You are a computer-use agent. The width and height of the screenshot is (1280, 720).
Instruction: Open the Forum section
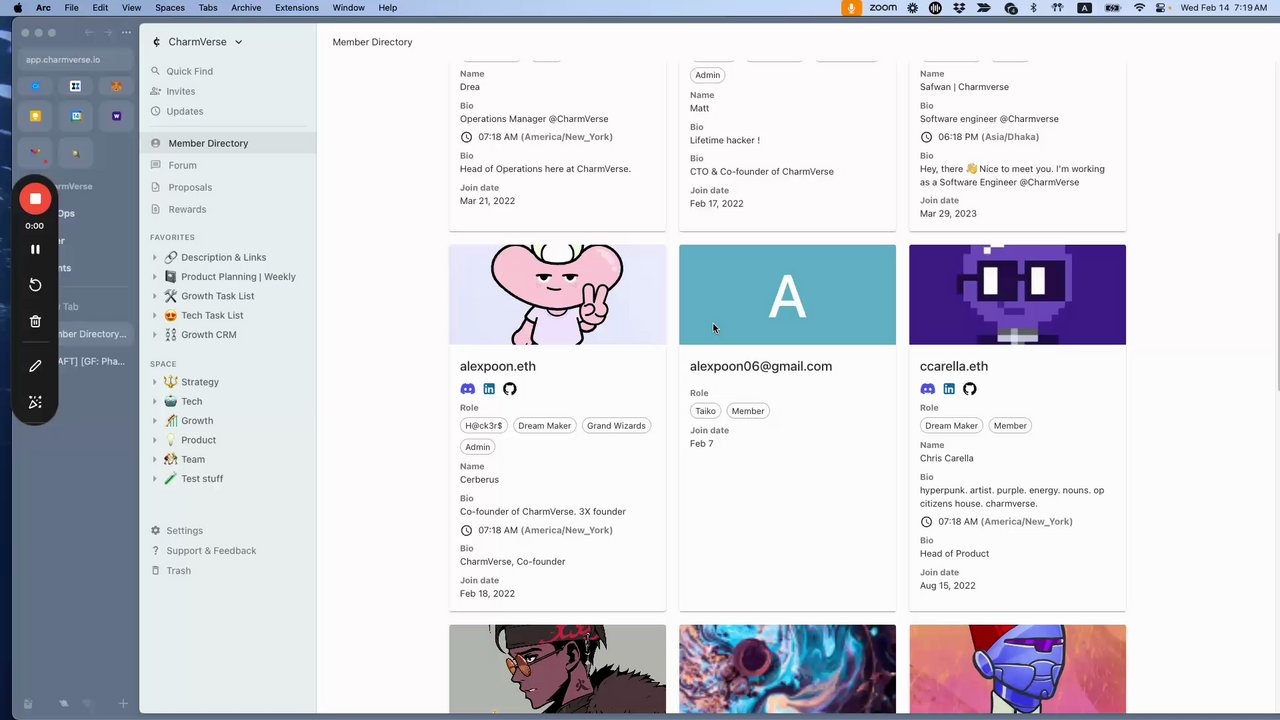pyautogui.click(x=228, y=165)
